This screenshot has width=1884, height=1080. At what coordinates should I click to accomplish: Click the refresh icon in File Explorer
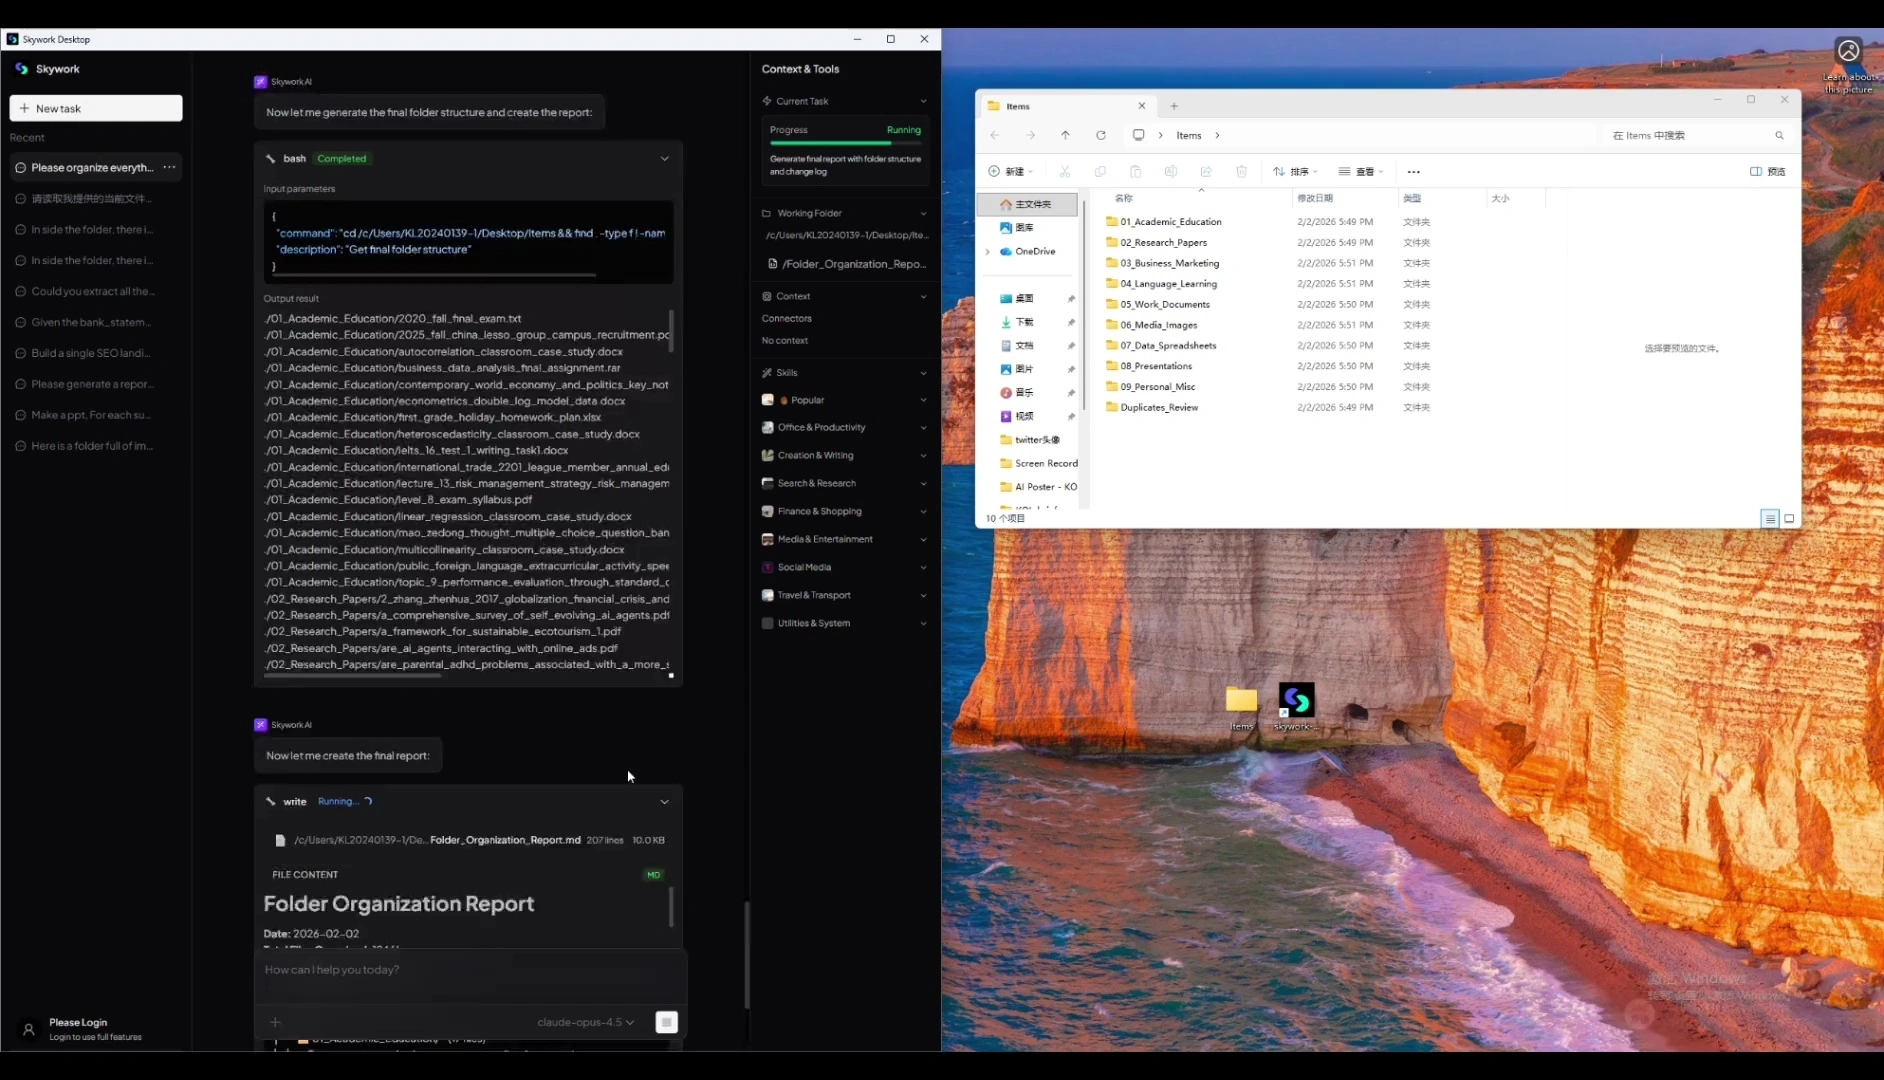tap(1101, 135)
